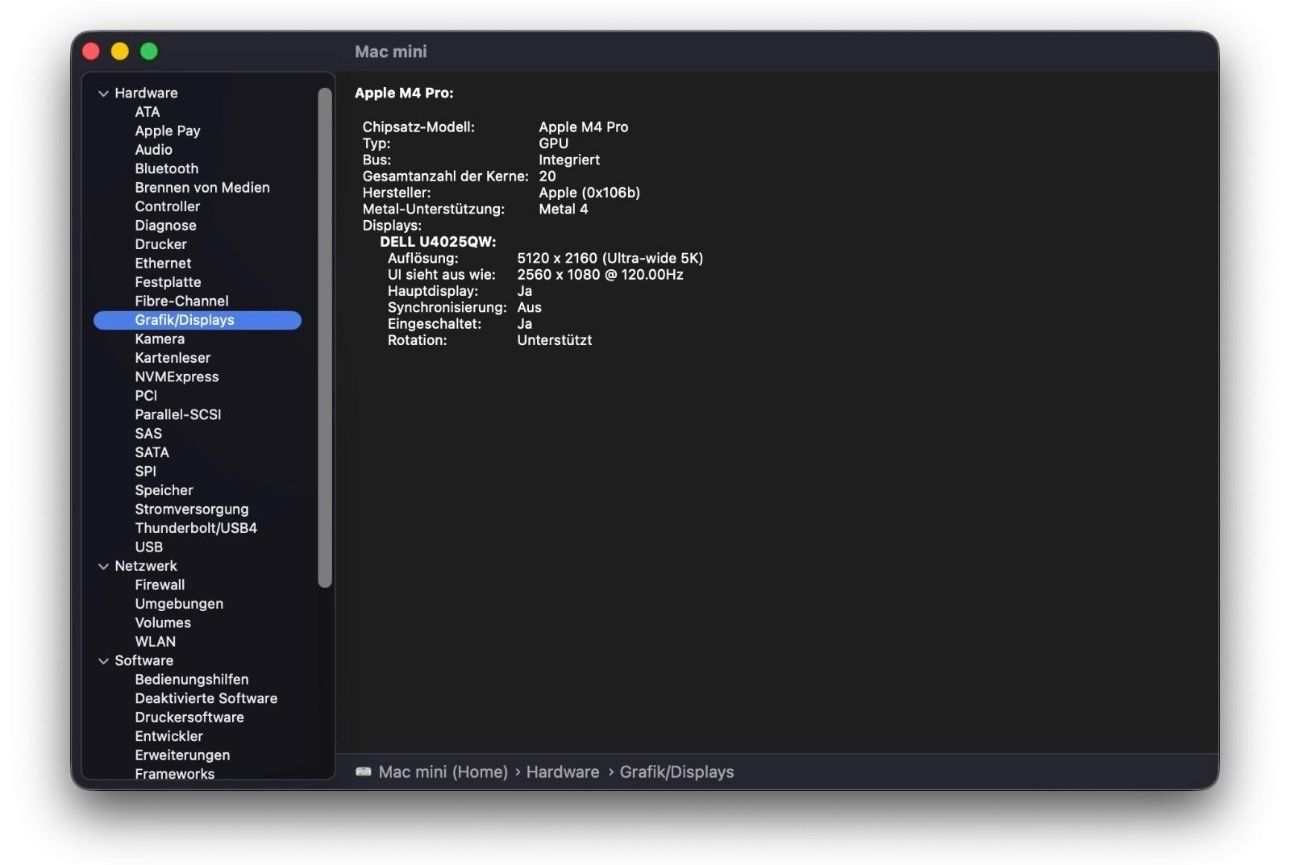The width and height of the screenshot is (1290, 865).
Task: Open the Erweiterungen entry
Action: click(x=182, y=756)
